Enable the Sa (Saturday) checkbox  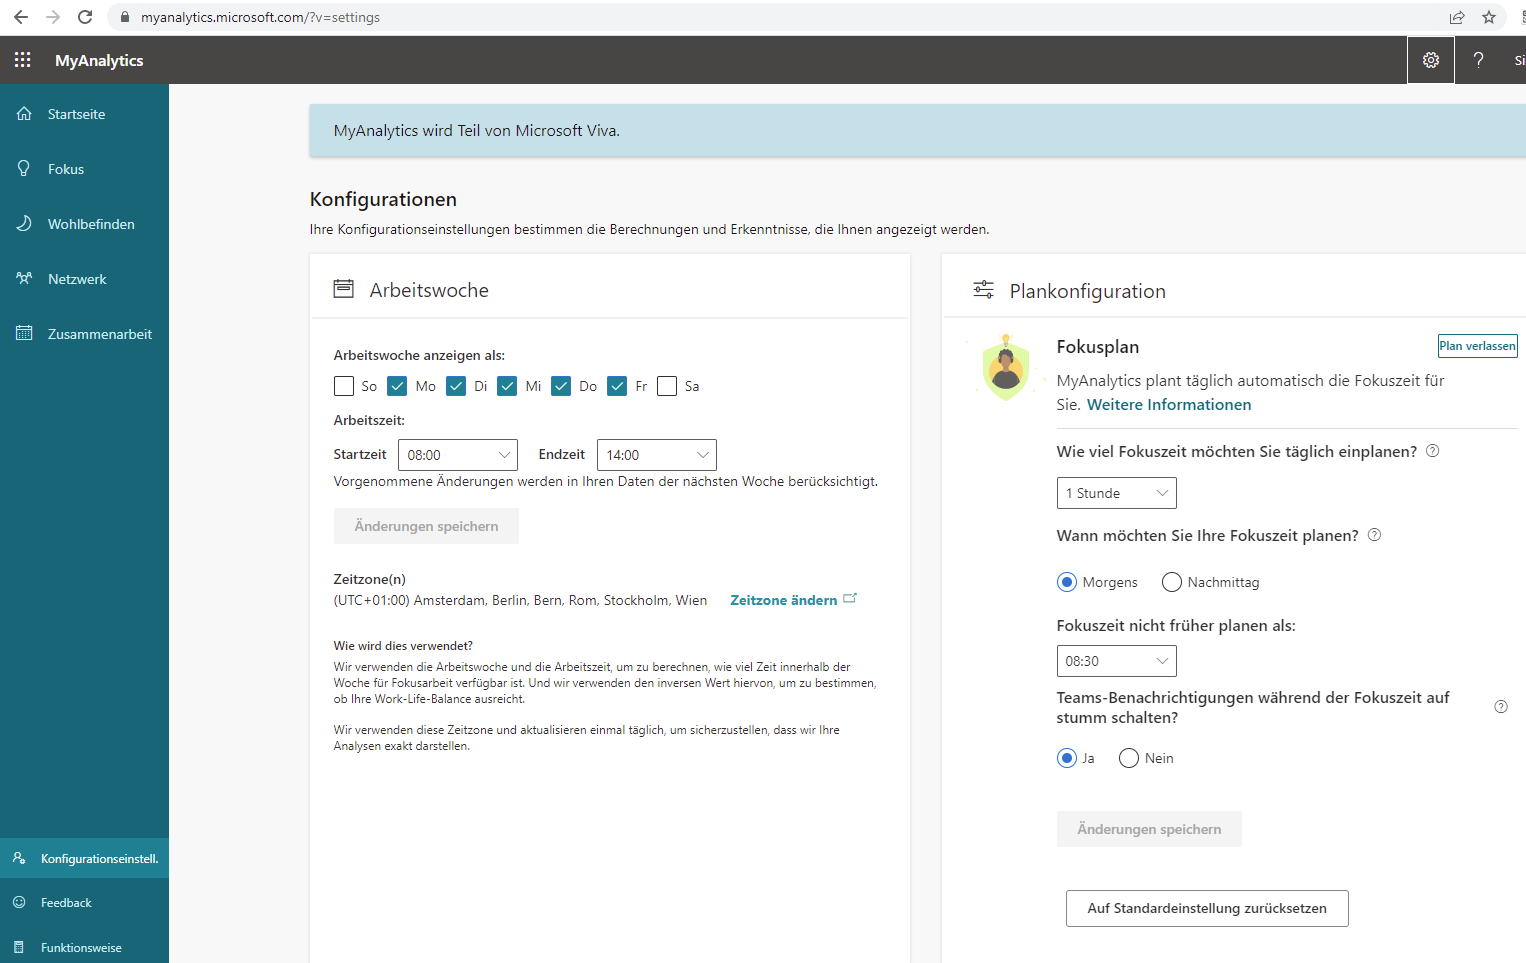667,386
